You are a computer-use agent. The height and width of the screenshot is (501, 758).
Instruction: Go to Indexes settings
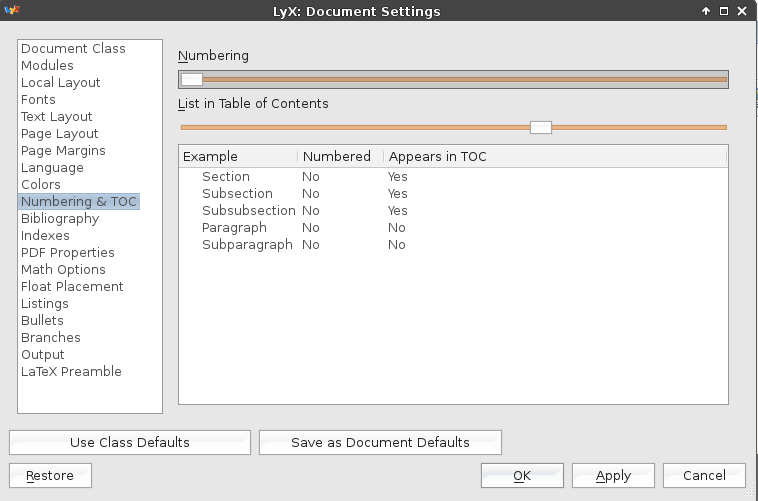click(x=45, y=236)
